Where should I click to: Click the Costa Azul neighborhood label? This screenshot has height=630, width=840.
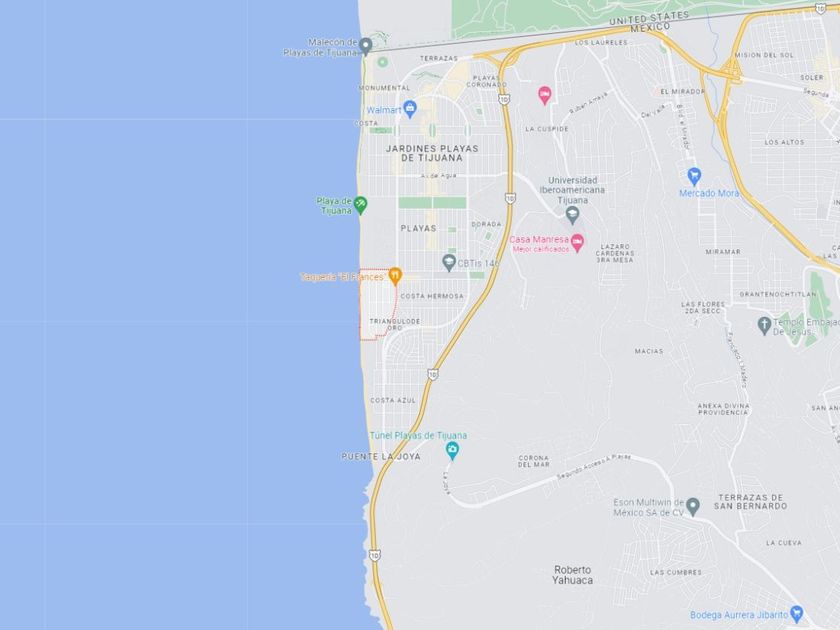(x=393, y=400)
